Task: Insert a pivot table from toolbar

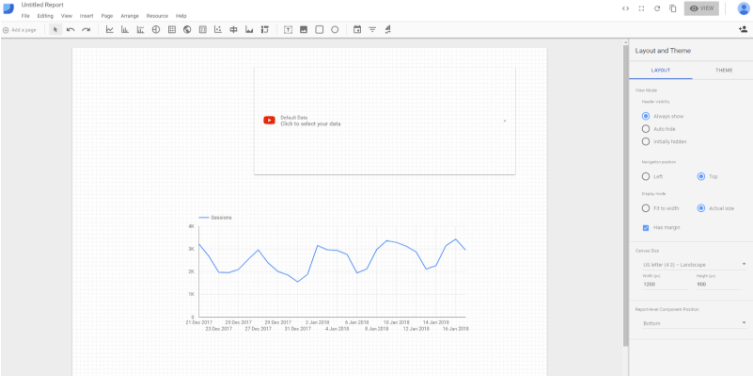Action: (x=265, y=30)
